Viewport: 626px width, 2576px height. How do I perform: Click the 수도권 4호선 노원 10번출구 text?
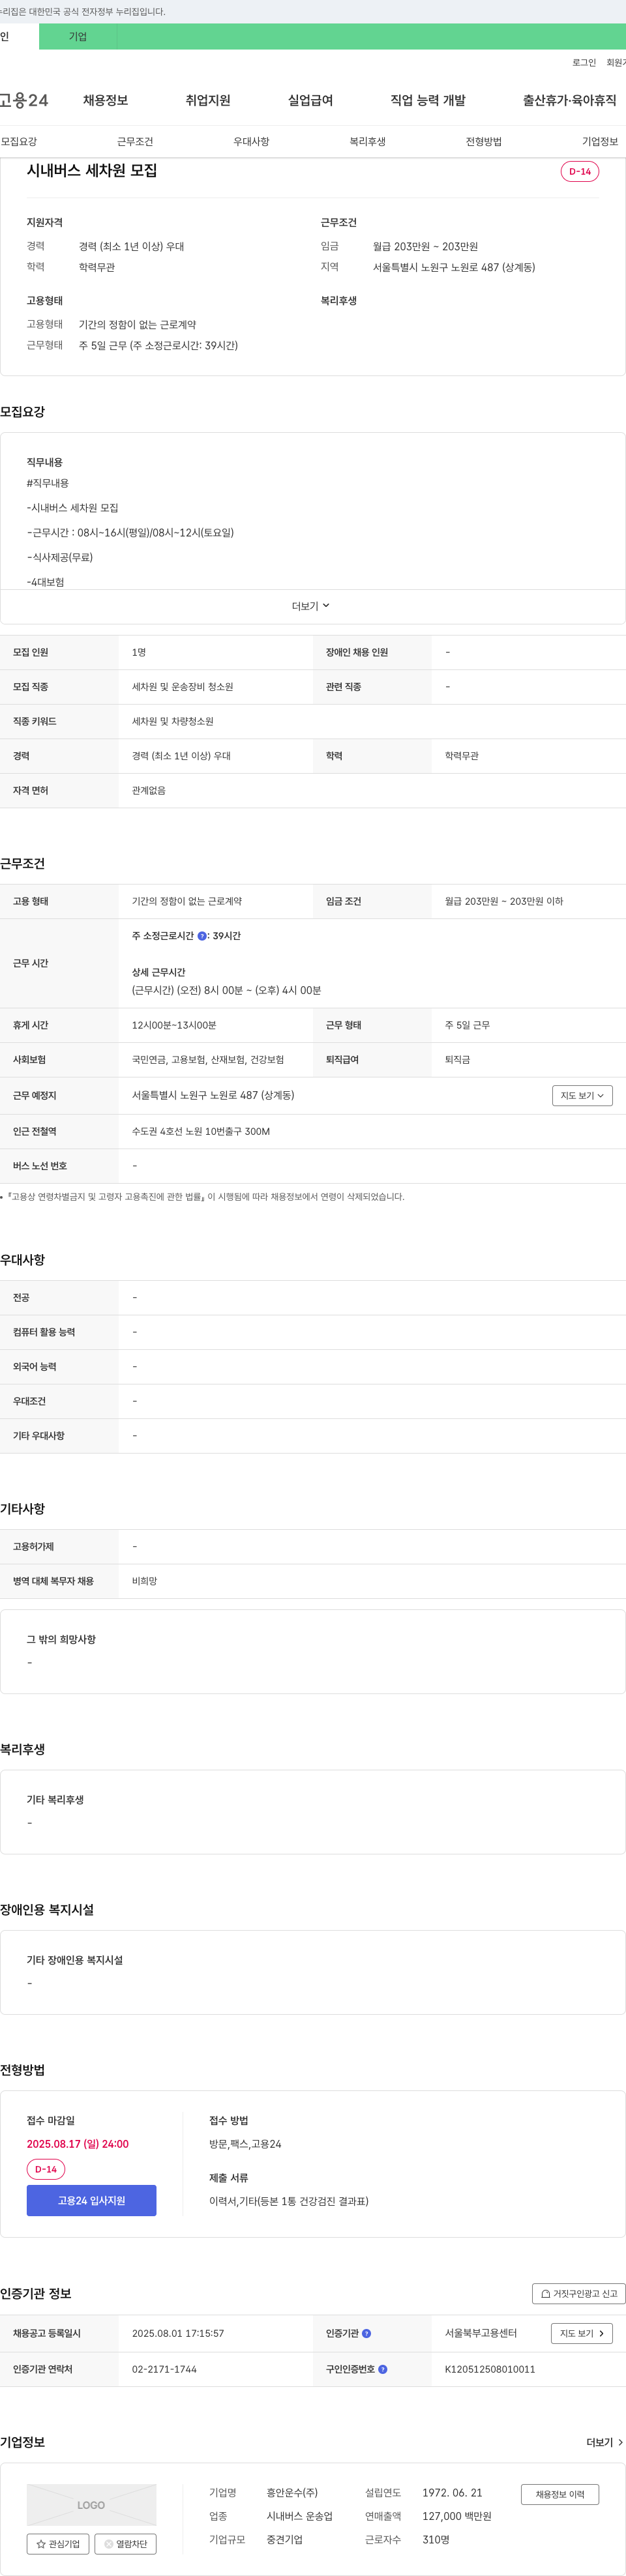click(x=201, y=1131)
